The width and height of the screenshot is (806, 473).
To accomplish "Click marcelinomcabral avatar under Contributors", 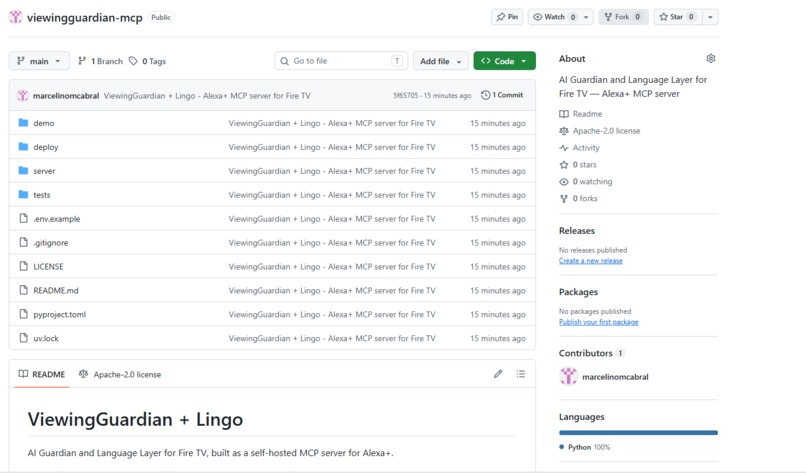I will [568, 376].
